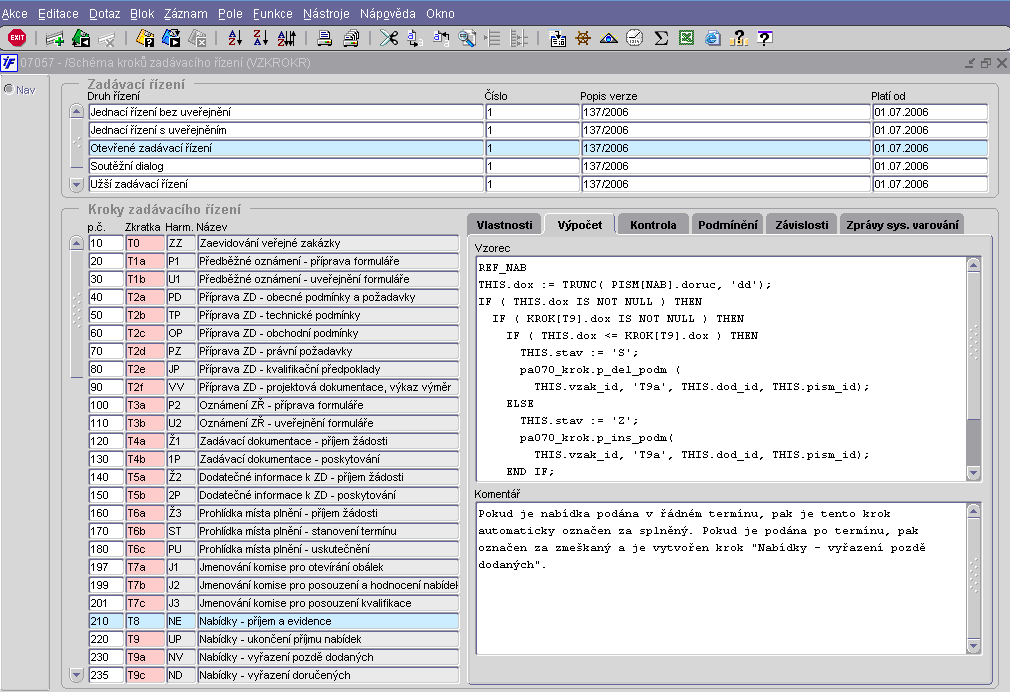The width and height of the screenshot is (1010, 692).
Task: Click the insert record icon with green plus
Action: click(55, 38)
